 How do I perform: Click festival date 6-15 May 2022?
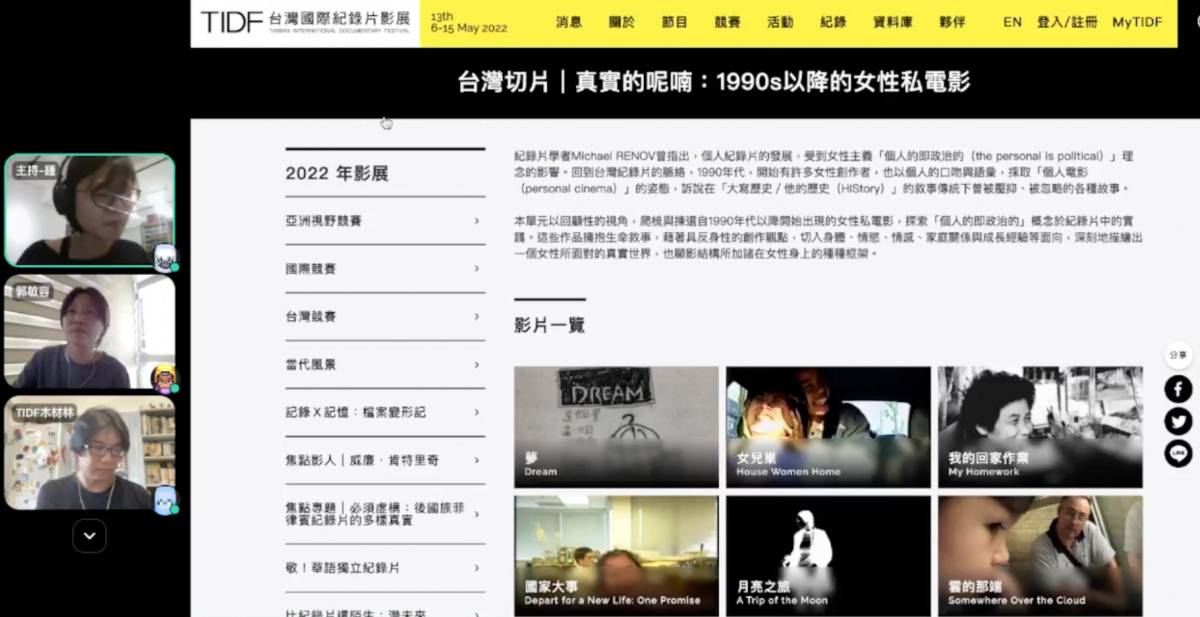(x=469, y=28)
